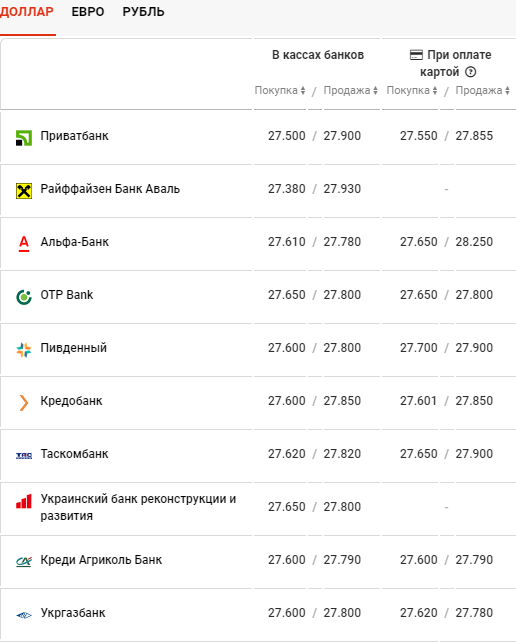This screenshot has width=516, height=642.
Task: Click the OTP Bank green logo
Action: [x=24, y=297]
